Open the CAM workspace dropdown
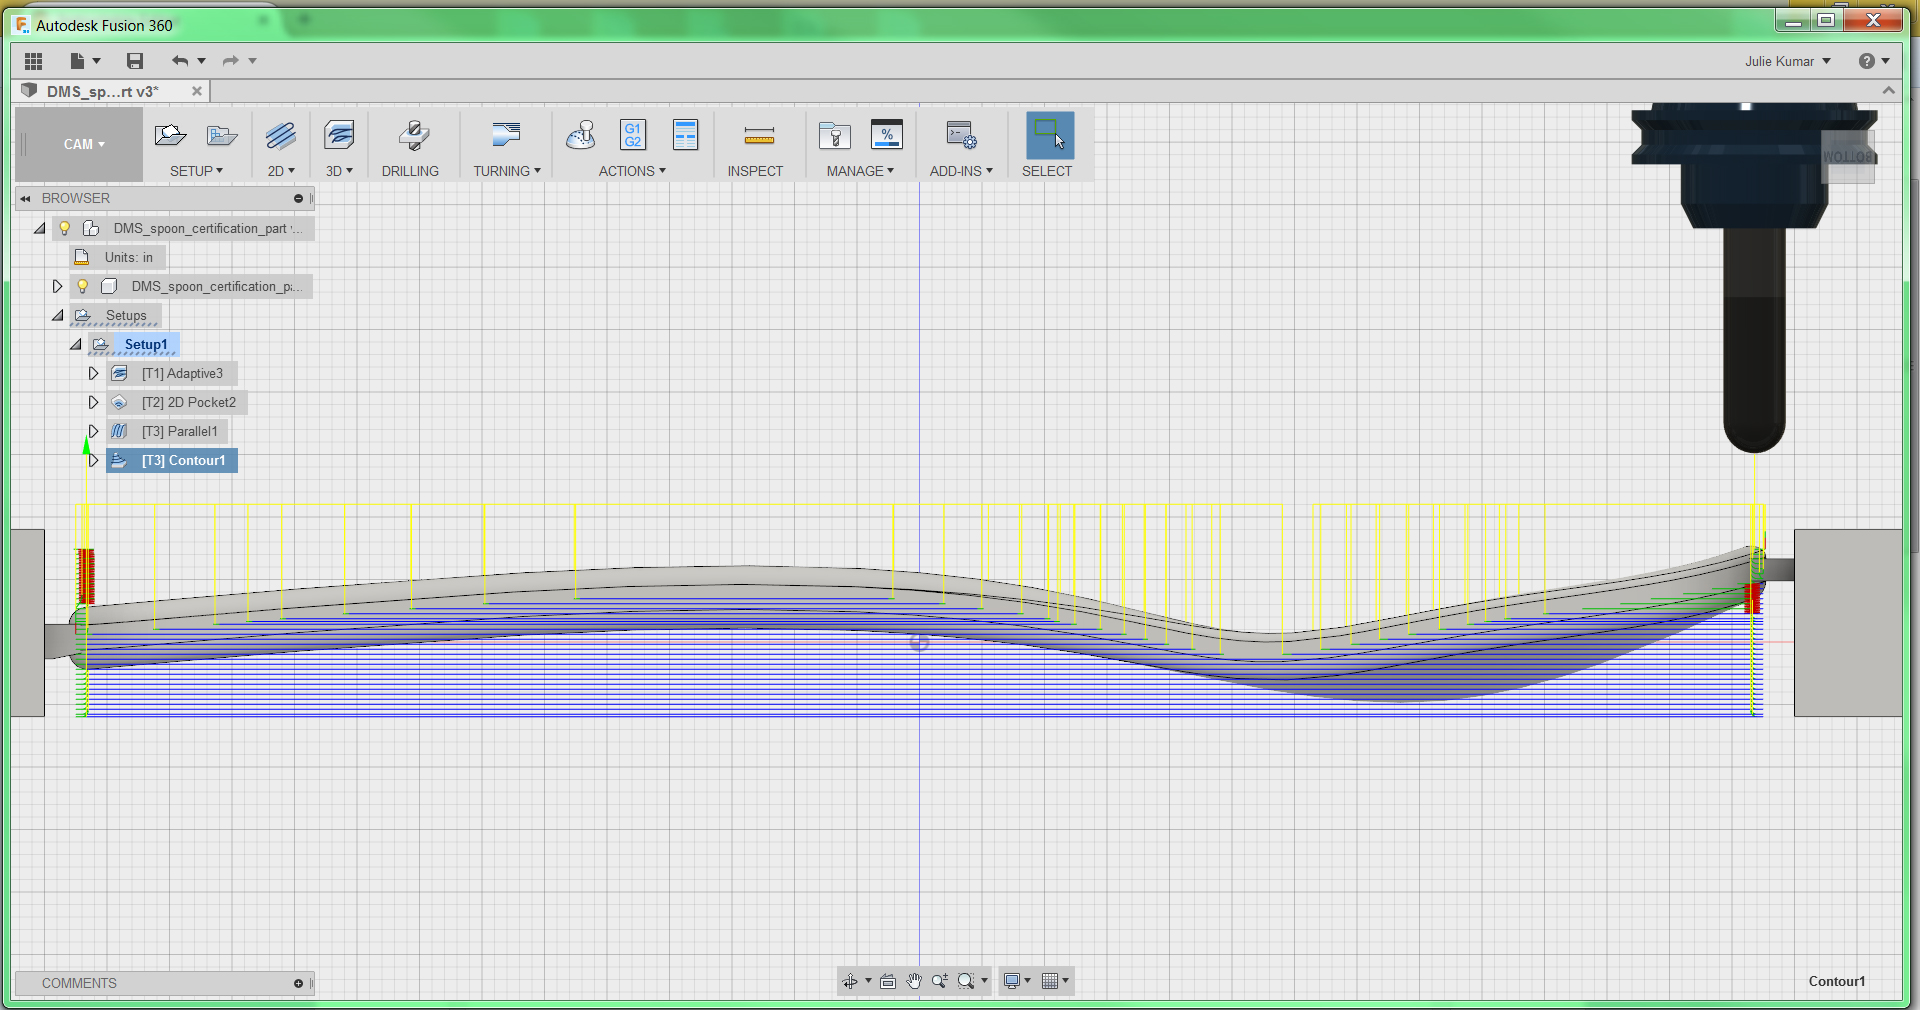 point(84,144)
